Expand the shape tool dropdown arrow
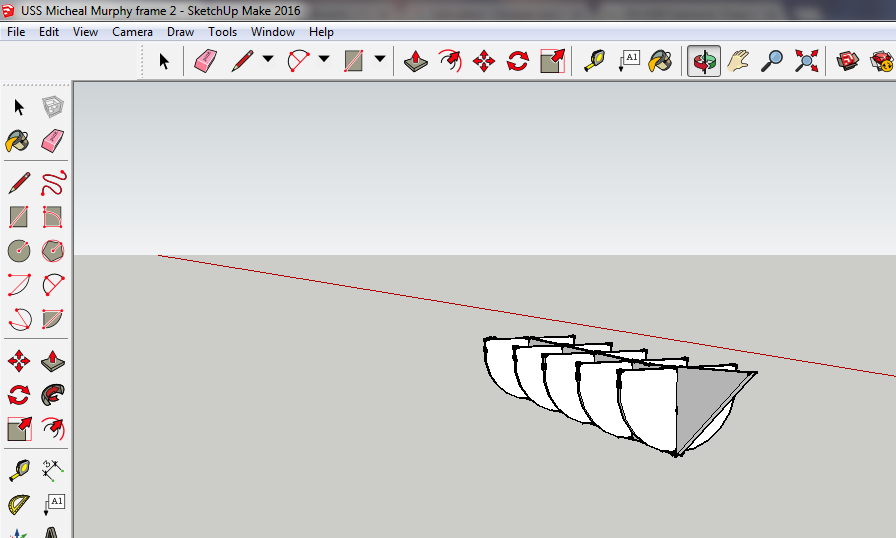This screenshot has height=538, width=896. coord(379,59)
